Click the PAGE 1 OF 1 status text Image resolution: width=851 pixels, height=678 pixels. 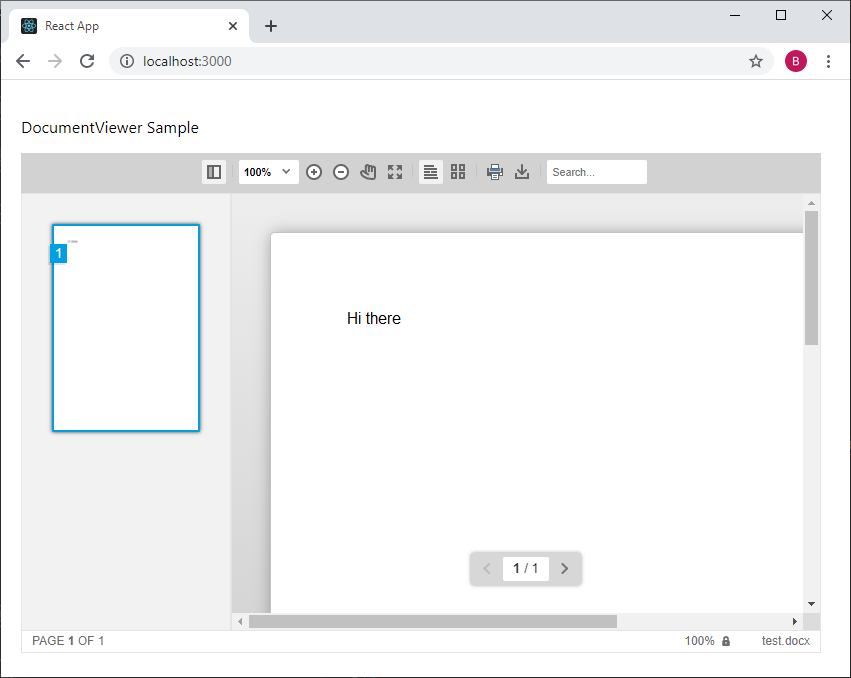(68, 641)
